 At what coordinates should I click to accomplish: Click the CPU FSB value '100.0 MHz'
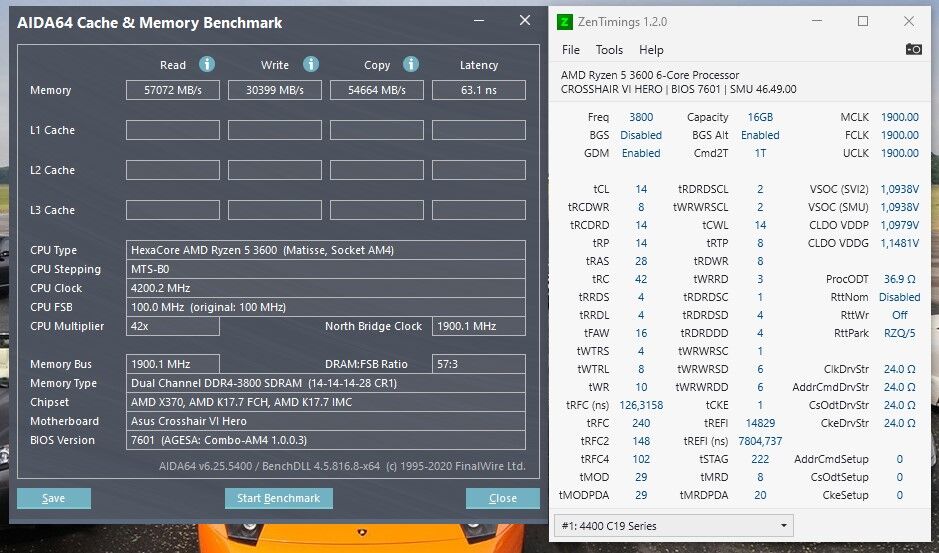[x=326, y=307]
